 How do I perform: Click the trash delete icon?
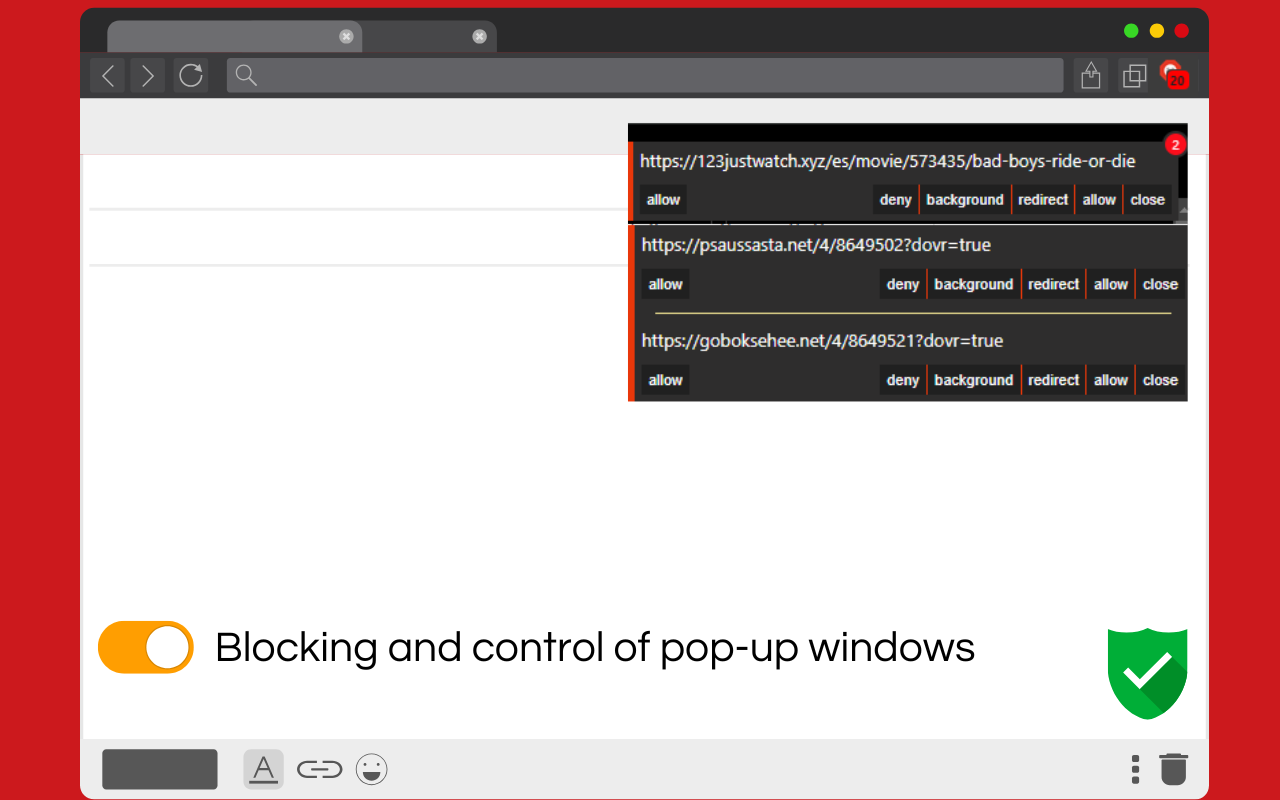point(1172,769)
